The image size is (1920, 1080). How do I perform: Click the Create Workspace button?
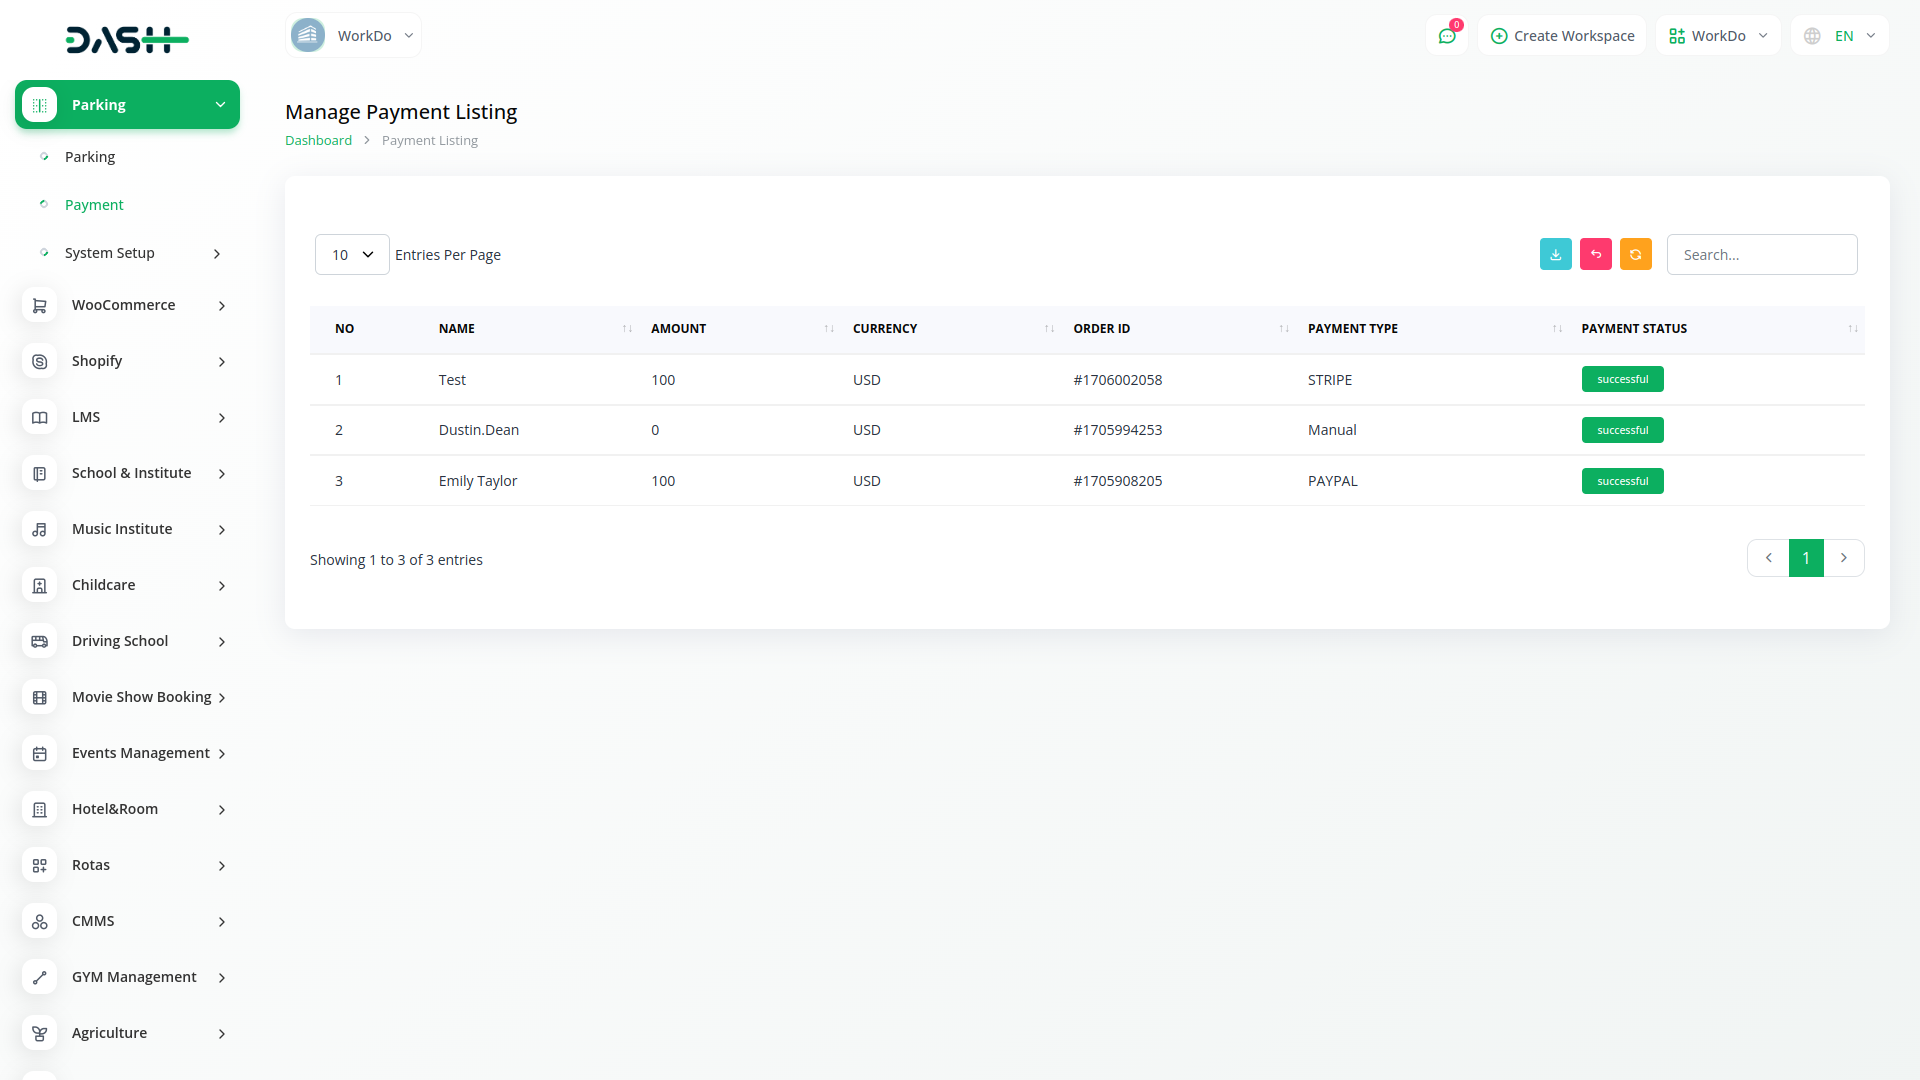coord(1562,36)
